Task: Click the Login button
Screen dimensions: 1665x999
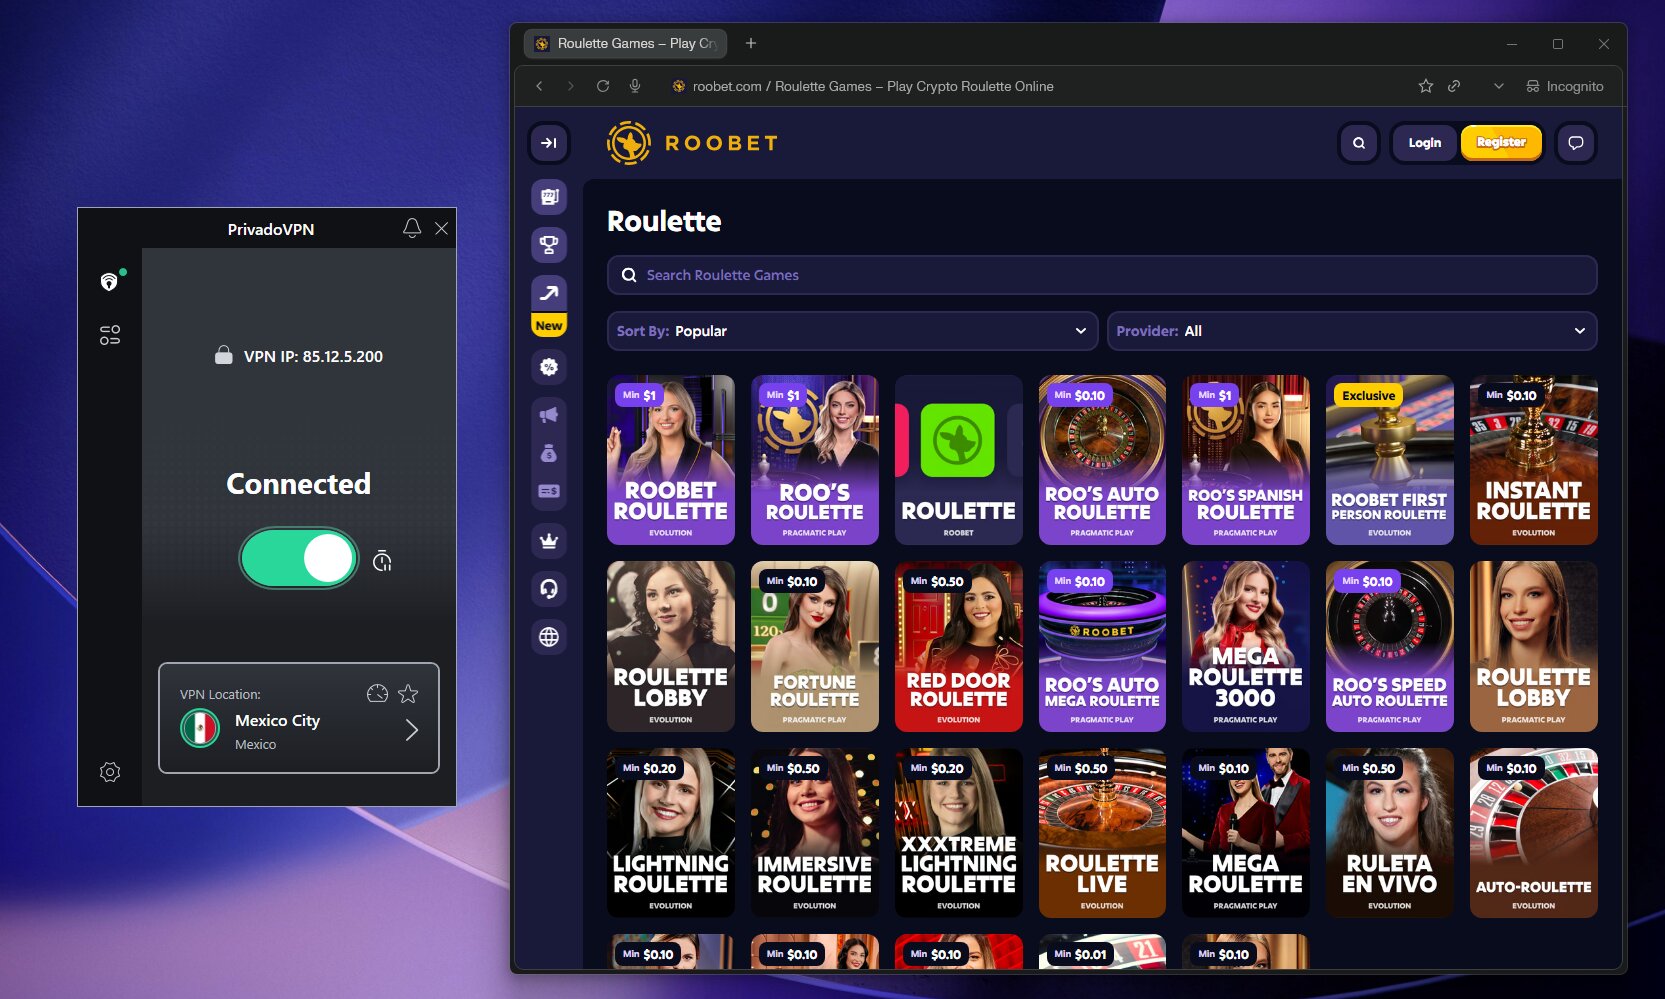Action: coord(1424,143)
